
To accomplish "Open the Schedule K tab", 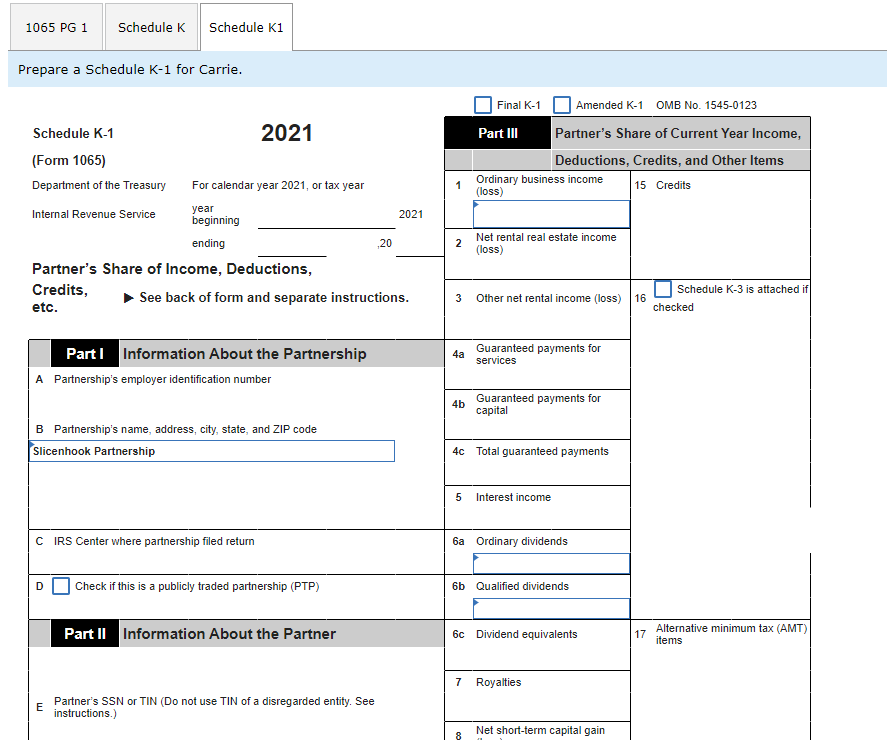I will (x=151, y=27).
